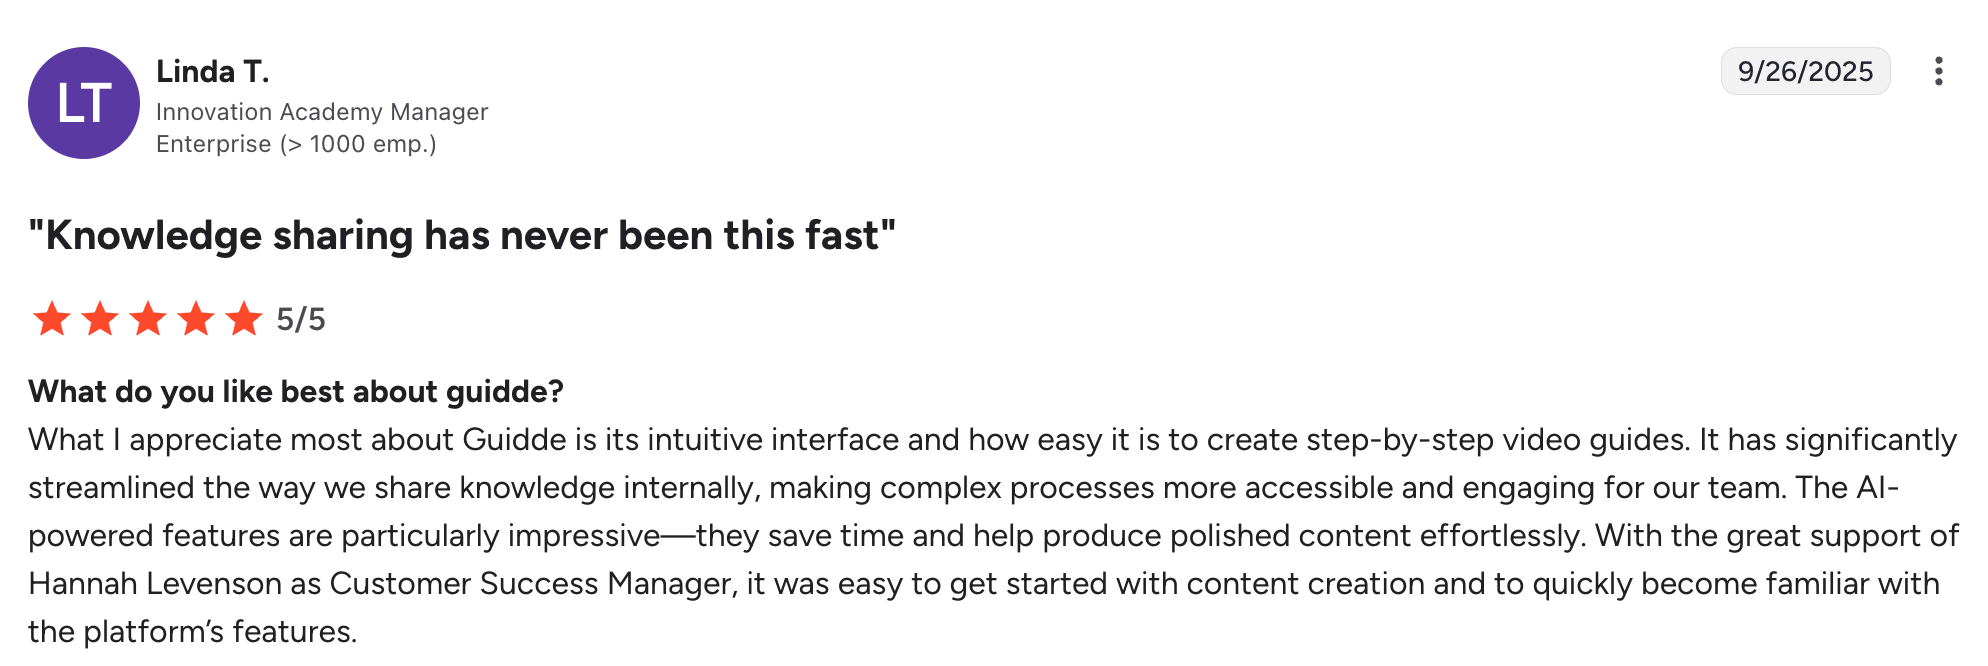Click the review title "Knowledge sharing has never been this fast"
Screen dimensions: 1988x666
pyautogui.click(x=461, y=236)
